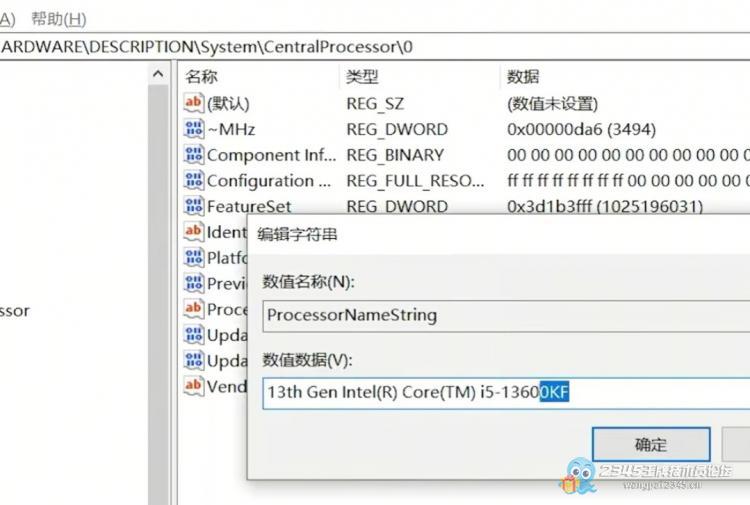This screenshot has width=750, height=505.
Task: Confirm the edit with 确定 button
Action: (651, 444)
